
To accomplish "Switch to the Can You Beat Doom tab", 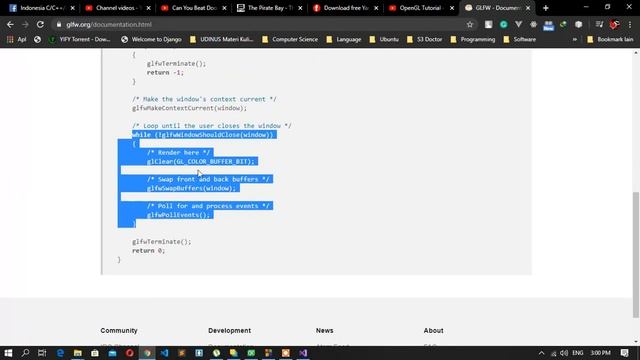I will tap(193, 8).
